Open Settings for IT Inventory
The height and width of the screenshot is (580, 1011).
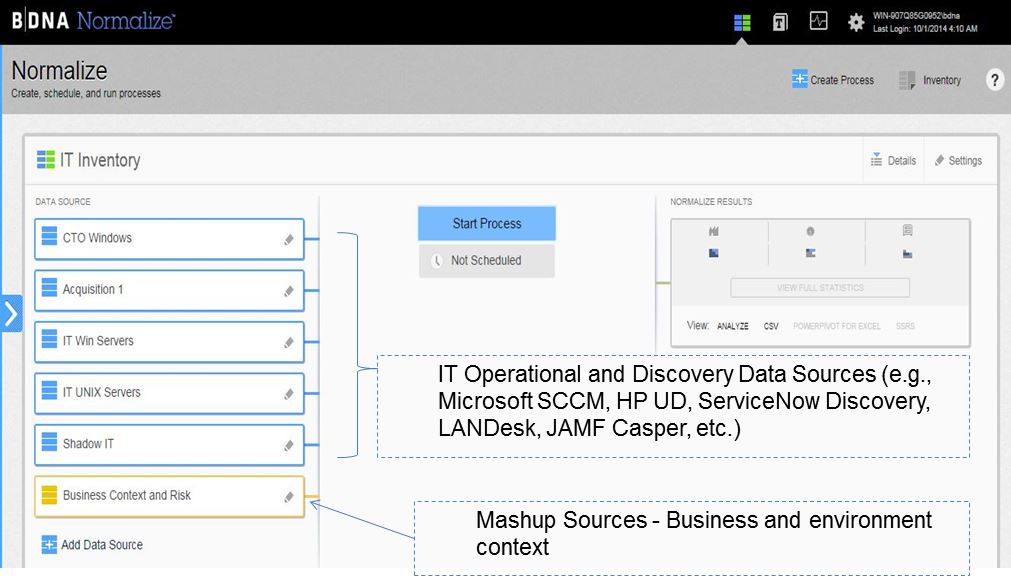pos(957,160)
